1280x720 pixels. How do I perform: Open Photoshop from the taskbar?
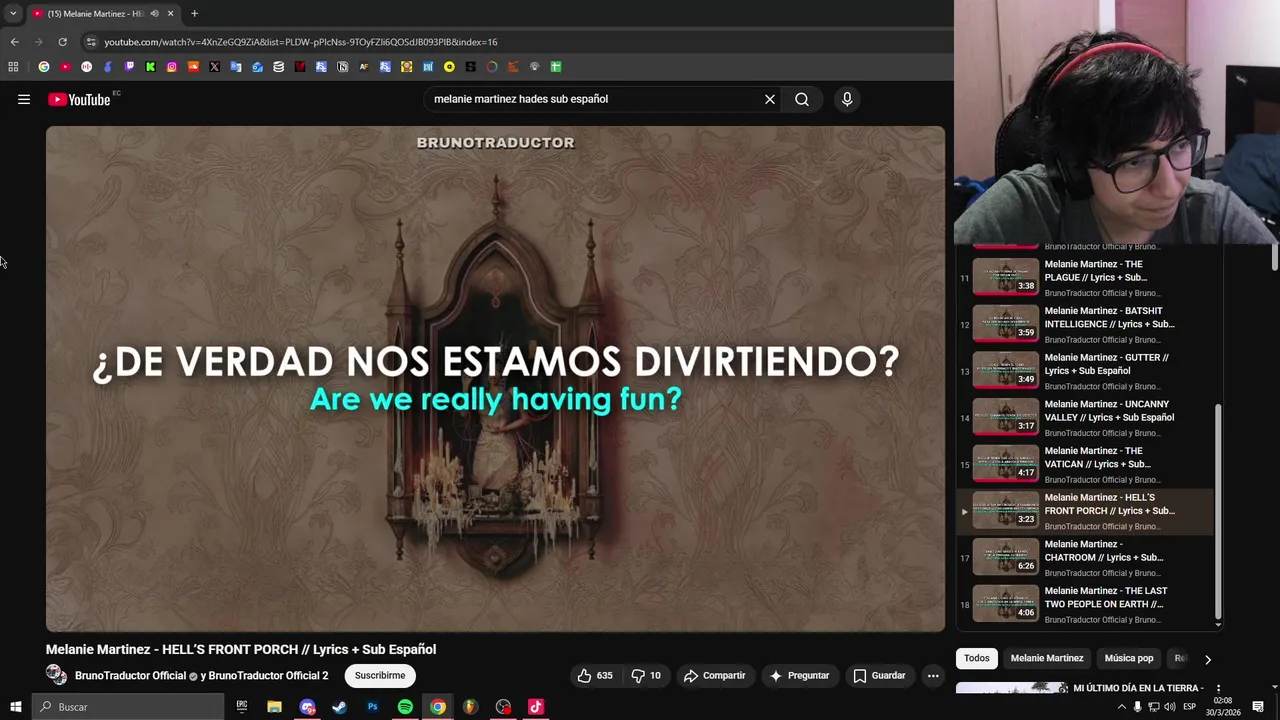pos(372,707)
